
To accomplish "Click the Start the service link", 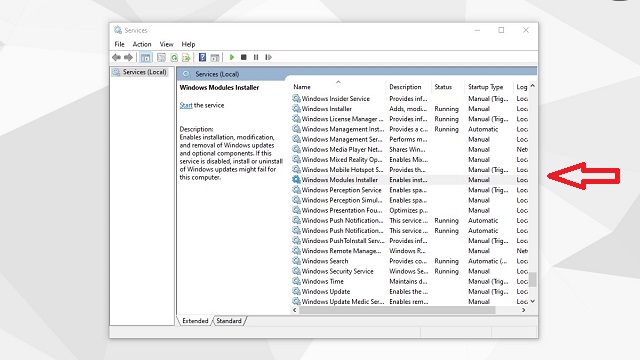I will [x=186, y=105].
